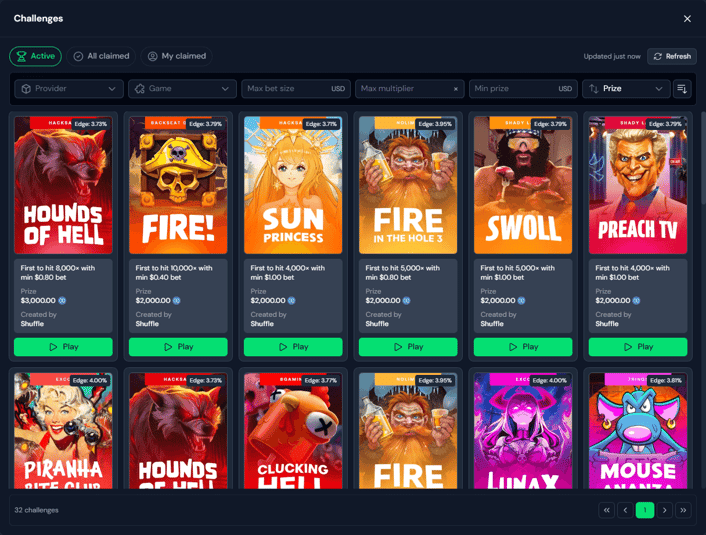Viewport: 706px width, 535px height.
Task: Close the Challenges dialog
Action: click(687, 18)
